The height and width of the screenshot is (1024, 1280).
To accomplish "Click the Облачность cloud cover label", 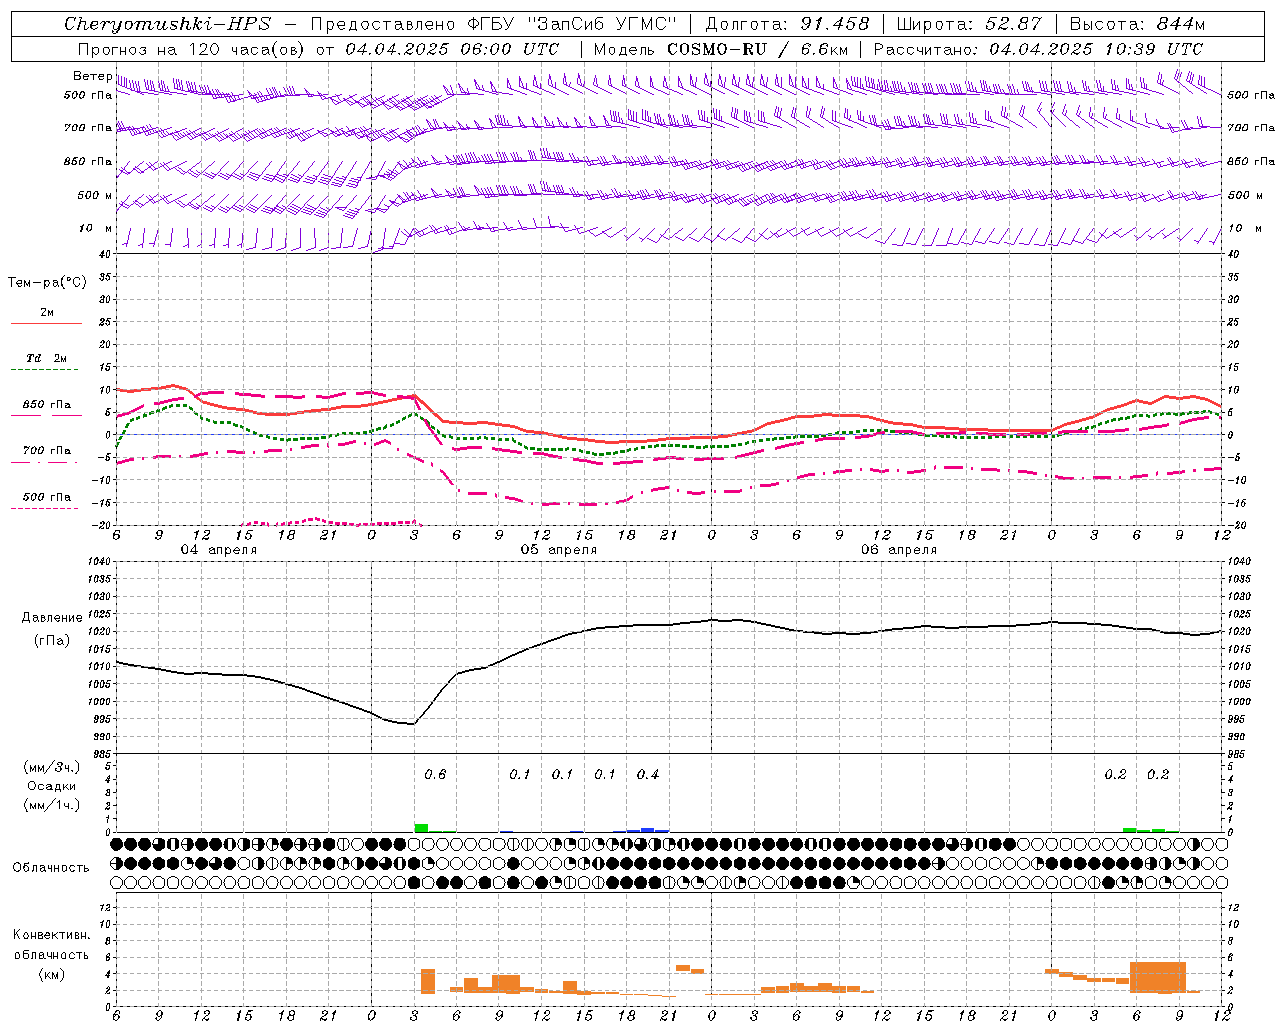I will [51, 867].
